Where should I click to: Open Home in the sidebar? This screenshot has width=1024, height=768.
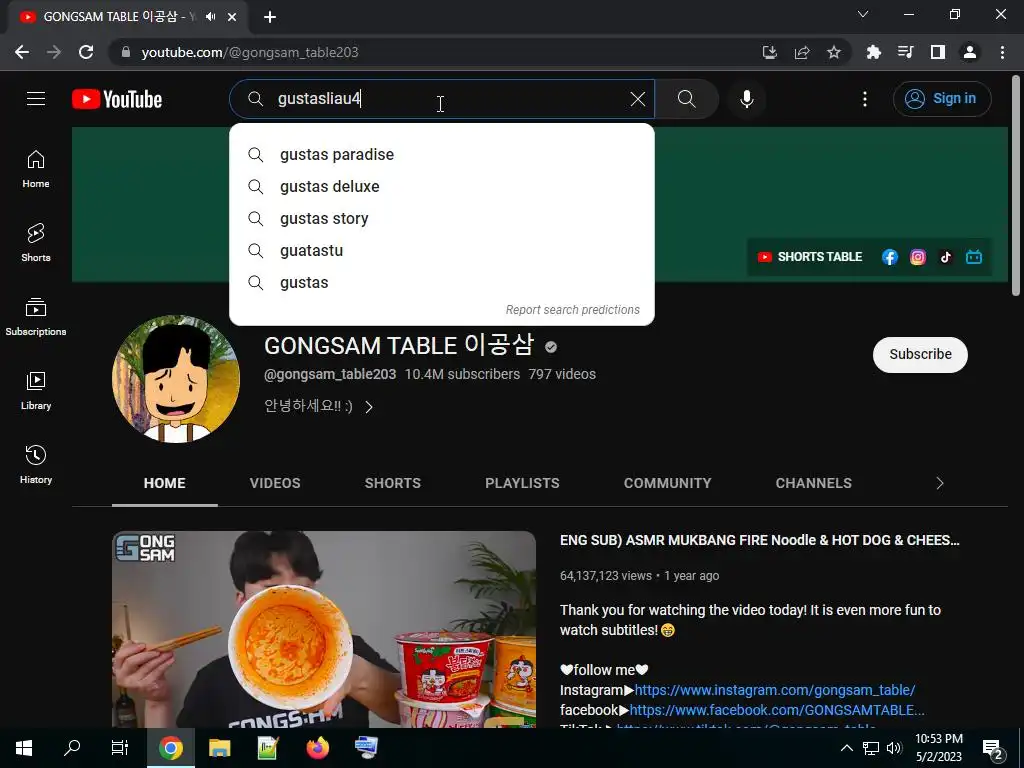point(36,168)
